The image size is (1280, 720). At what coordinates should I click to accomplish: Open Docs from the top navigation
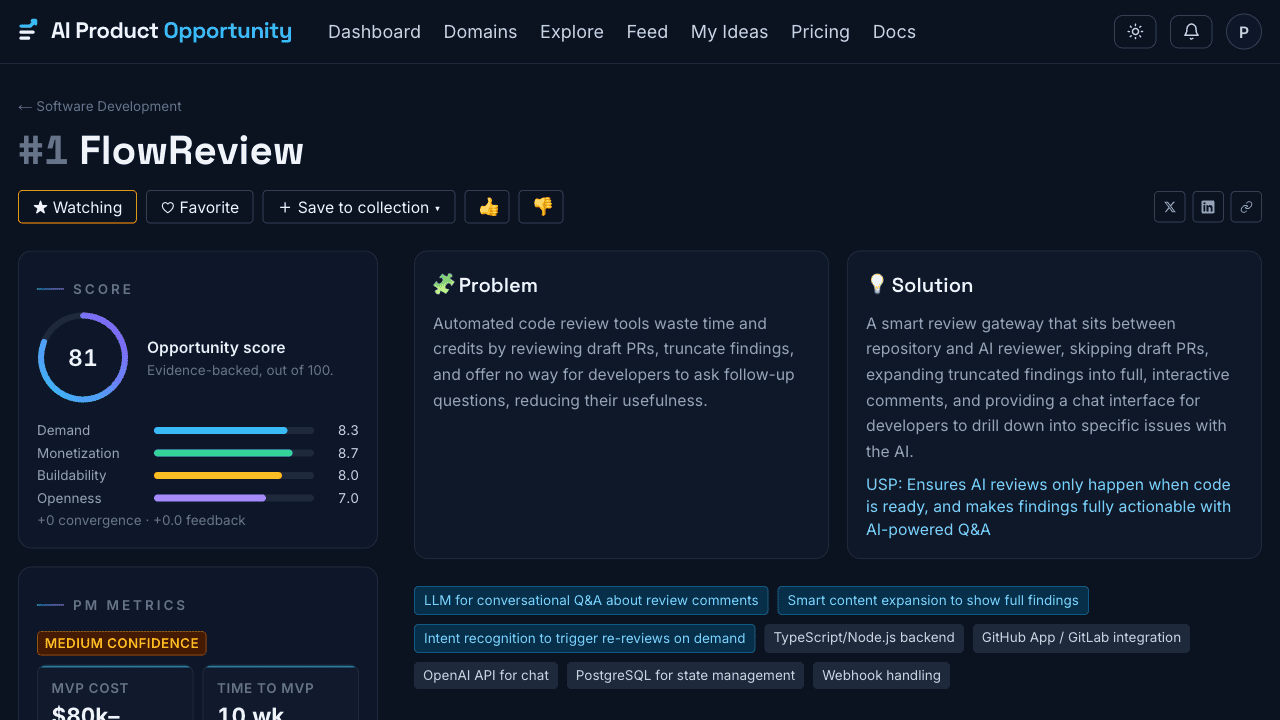894,32
